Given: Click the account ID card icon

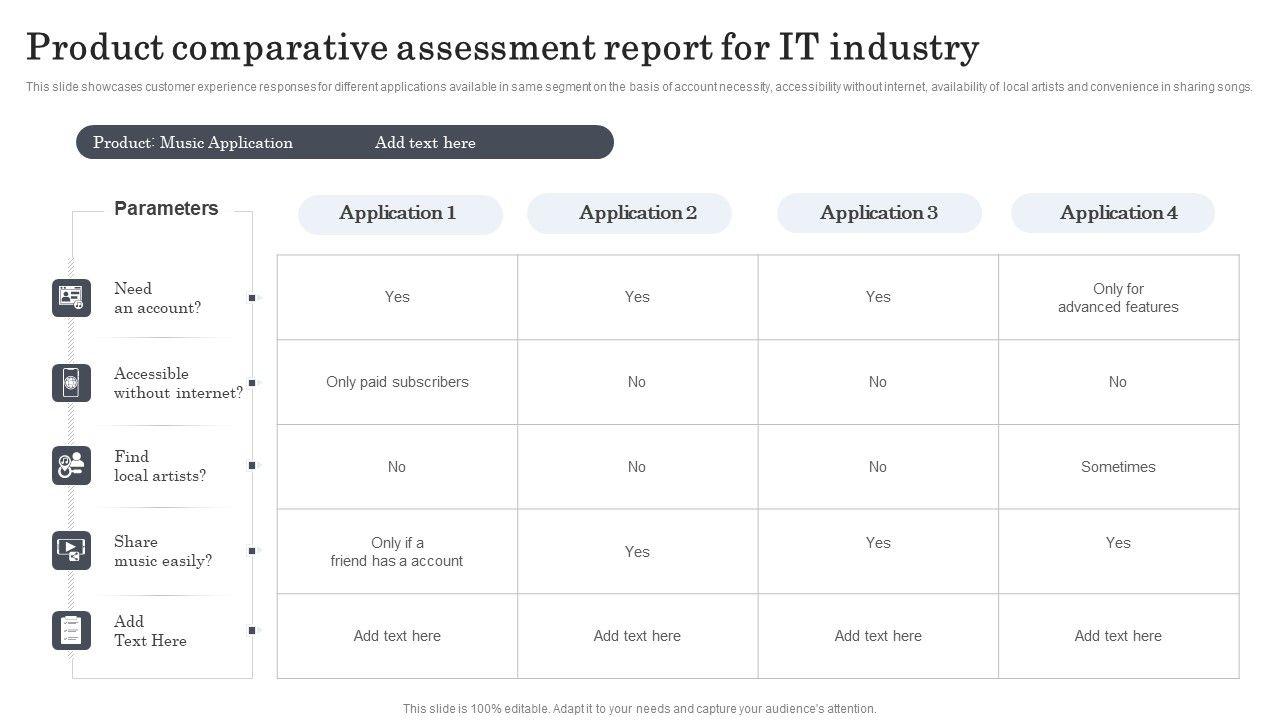Looking at the screenshot, I should [x=71, y=298].
